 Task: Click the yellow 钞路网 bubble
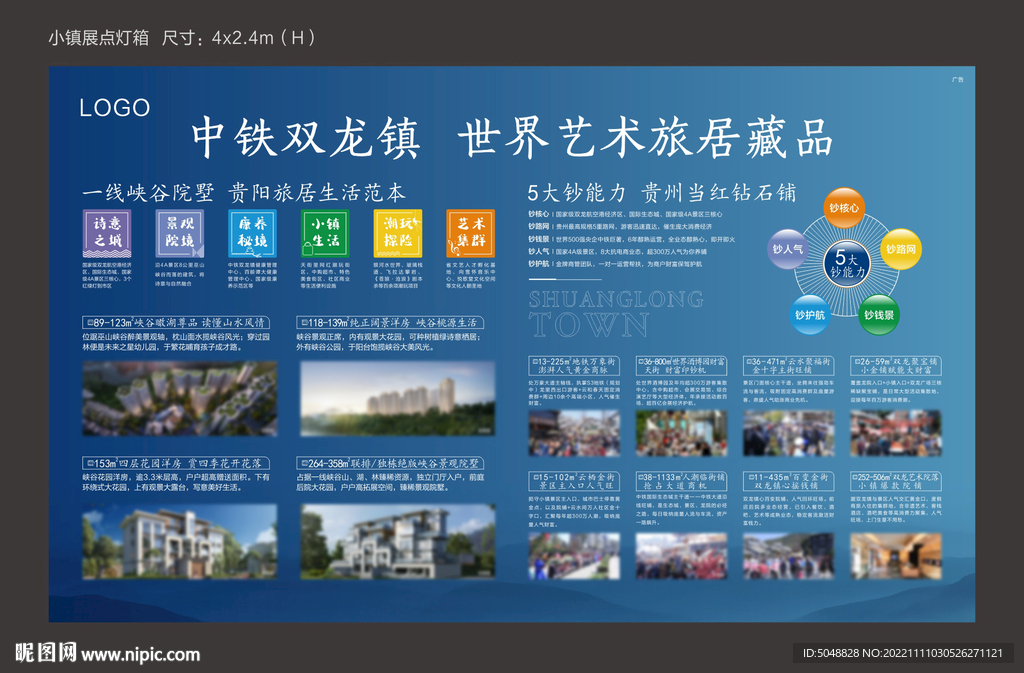pyautogui.click(x=901, y=249)
